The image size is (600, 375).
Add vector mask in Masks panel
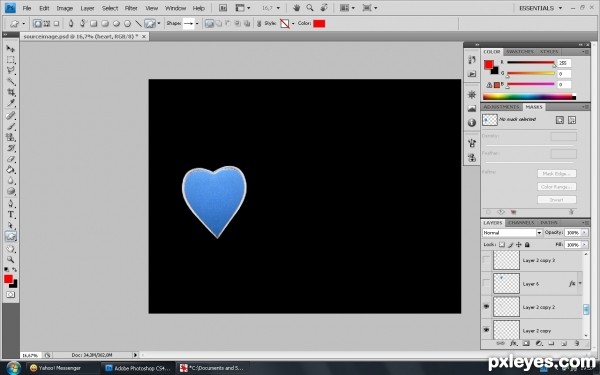click(572, 120)
